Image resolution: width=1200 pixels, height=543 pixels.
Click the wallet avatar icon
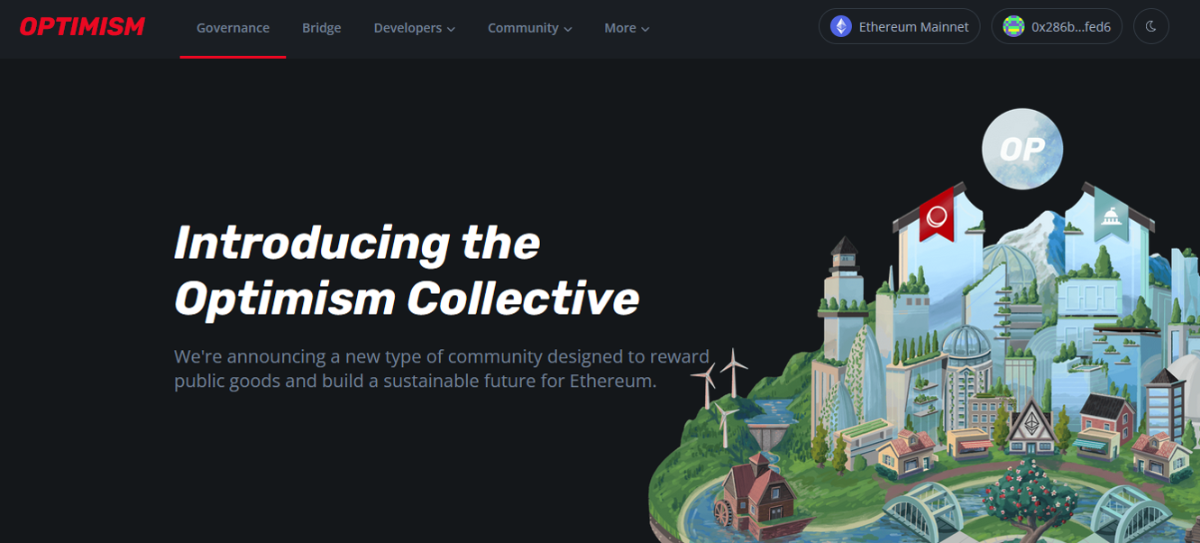tap(1014, 27)
